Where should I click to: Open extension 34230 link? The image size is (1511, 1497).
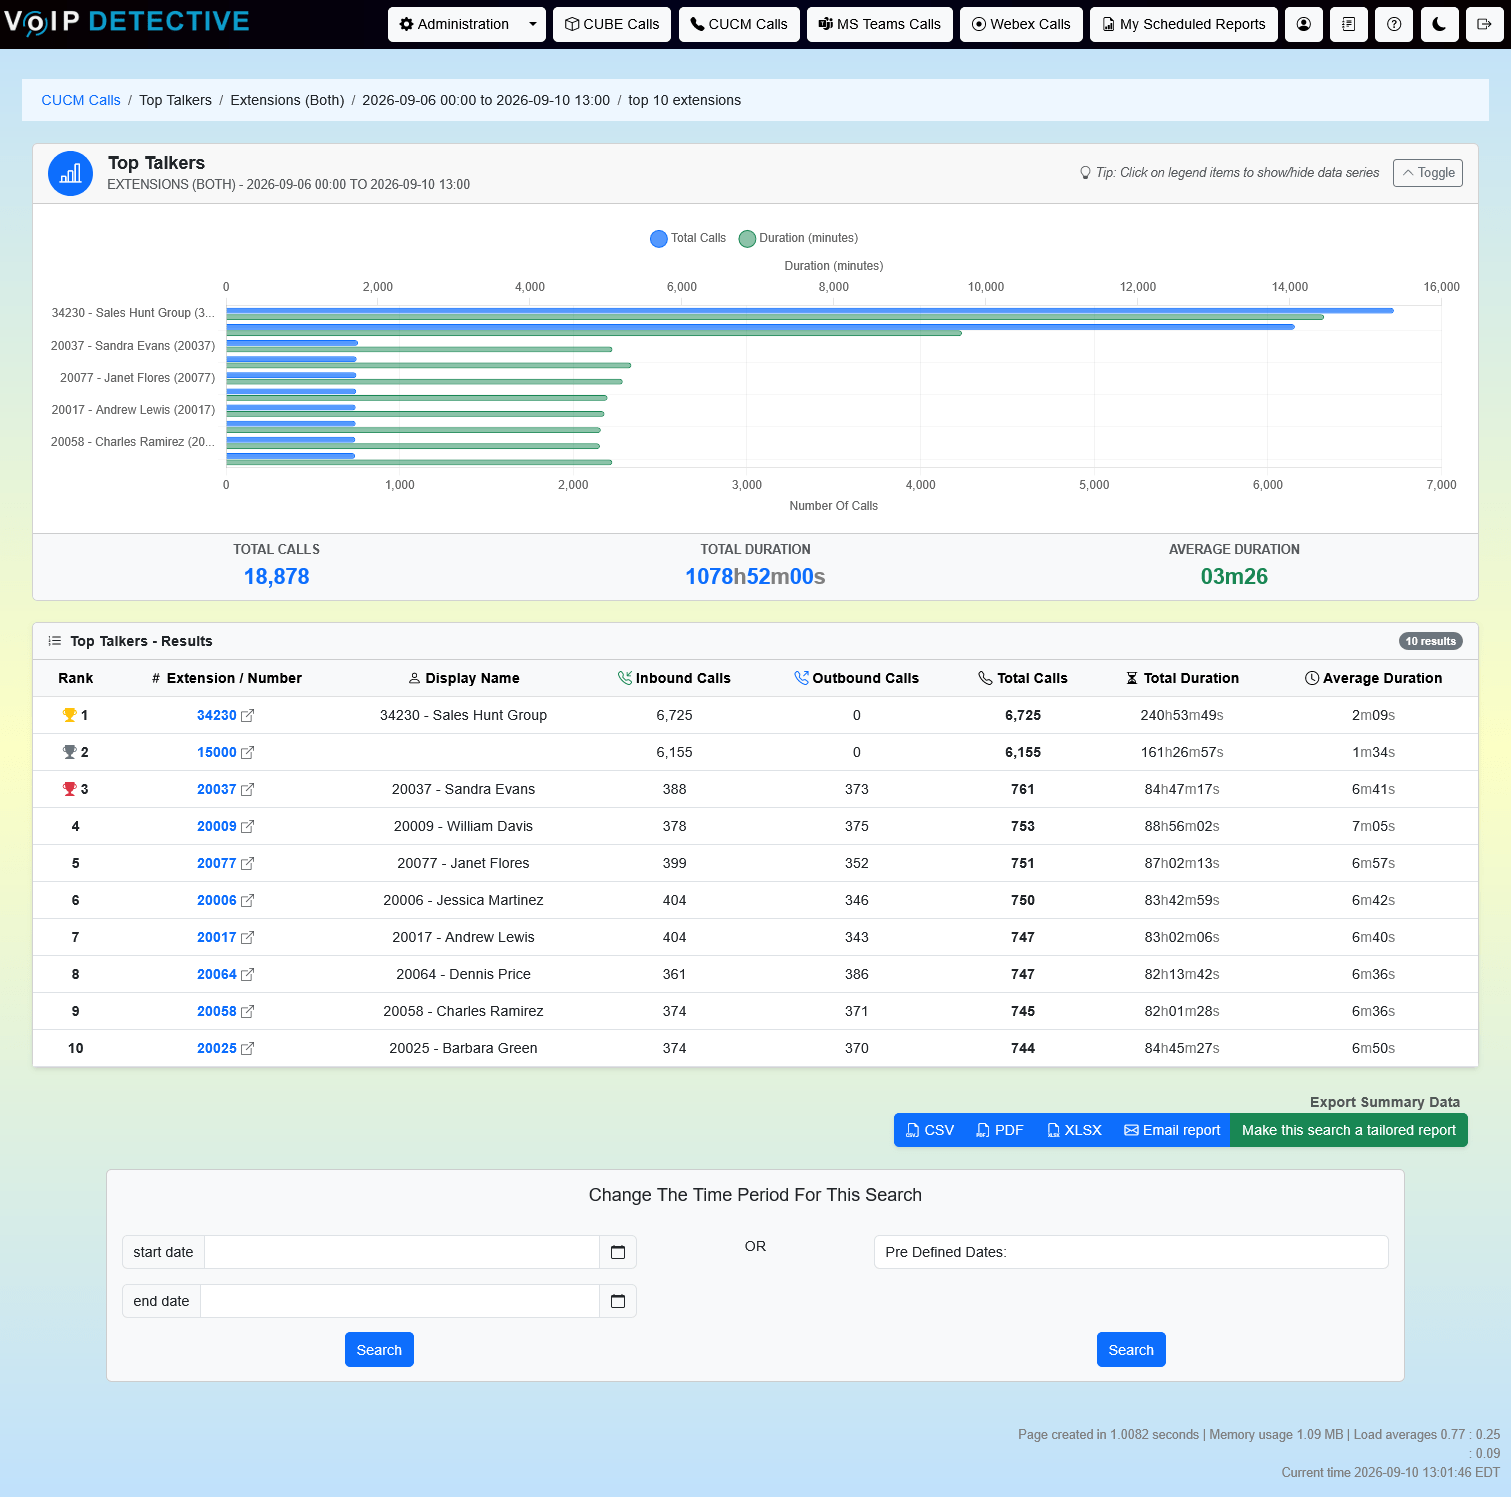pyautogui.click(x=217, y=715)
